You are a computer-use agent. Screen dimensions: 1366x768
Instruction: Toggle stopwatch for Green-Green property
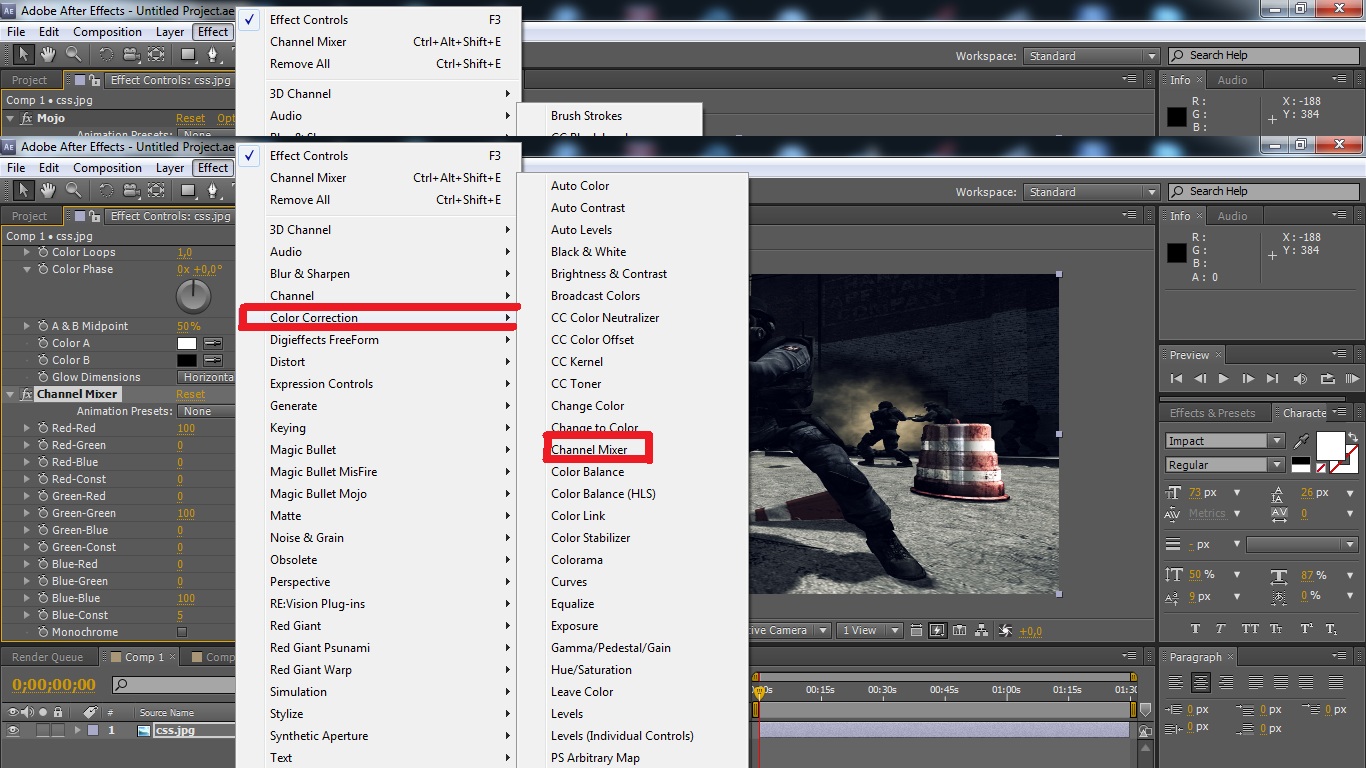[x=43, y=513]
